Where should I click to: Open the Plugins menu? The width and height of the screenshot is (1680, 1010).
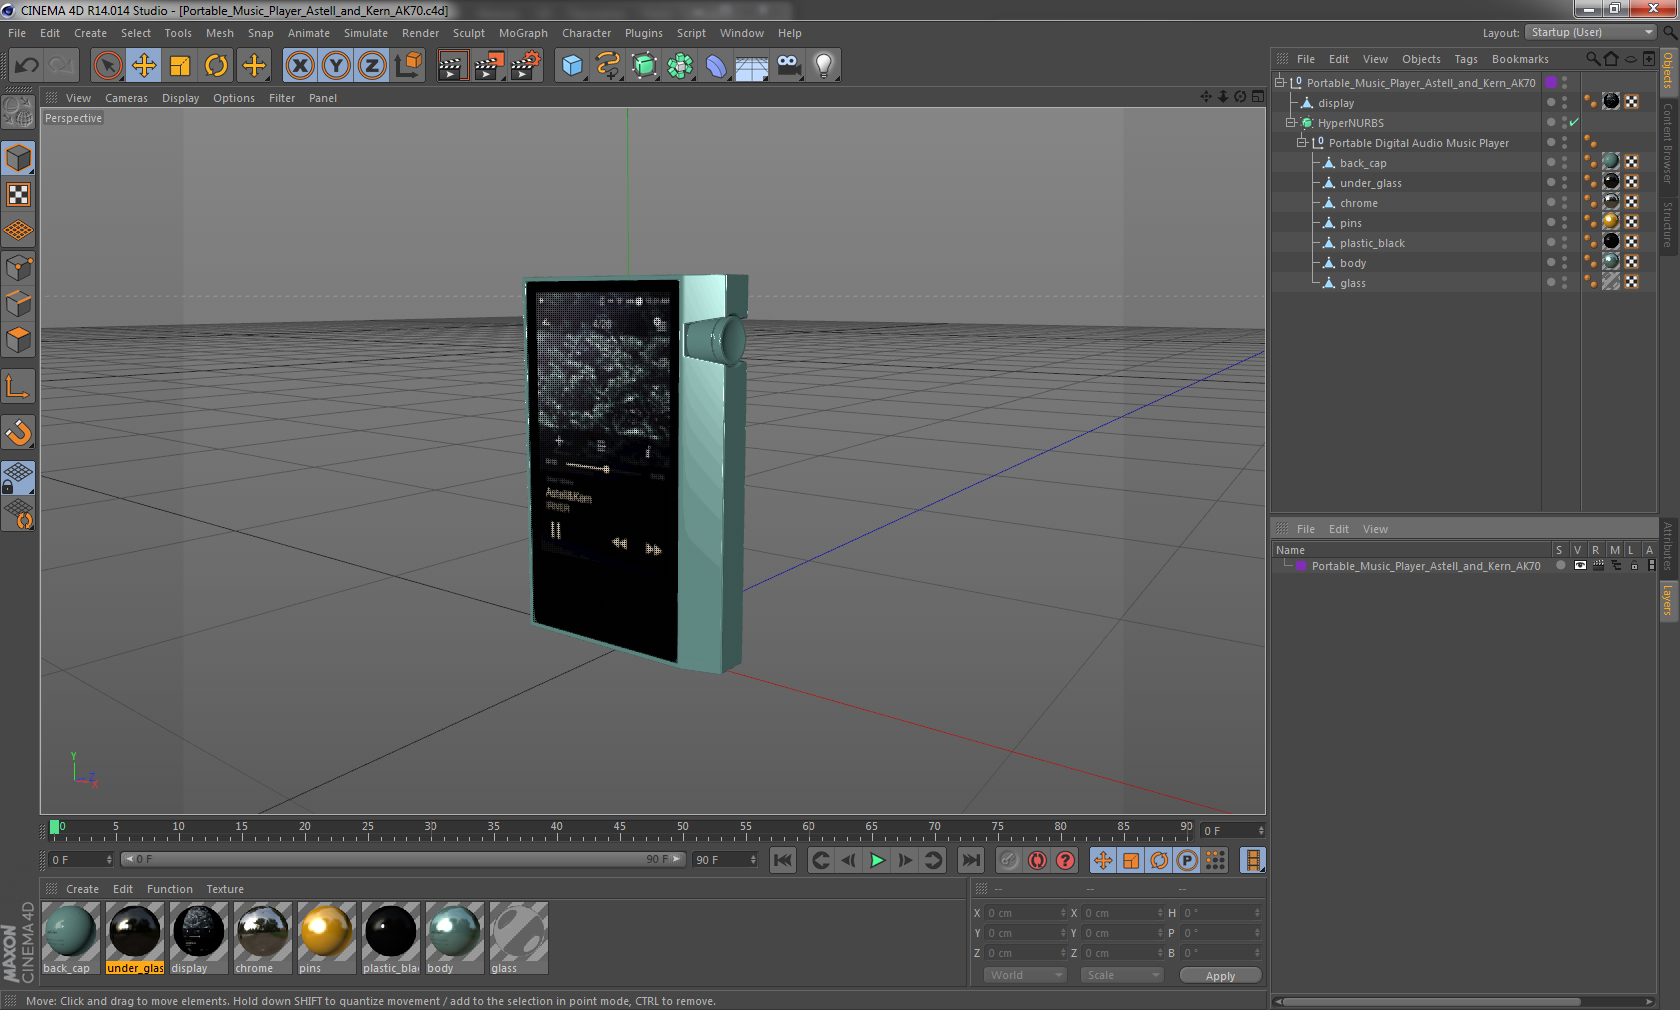coord(644,33)
